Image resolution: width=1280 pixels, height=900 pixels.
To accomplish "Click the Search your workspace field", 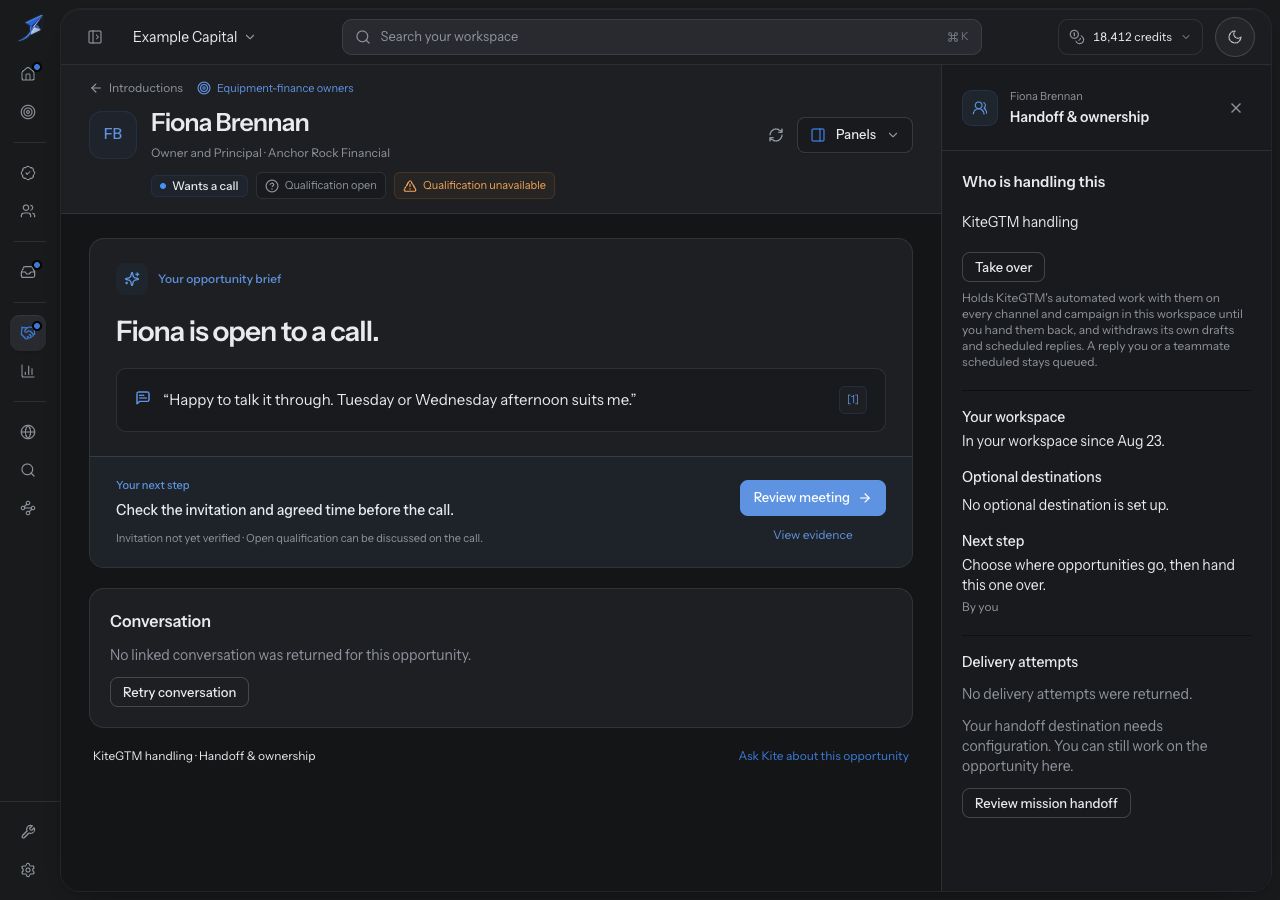I will [x=661, y=37].
